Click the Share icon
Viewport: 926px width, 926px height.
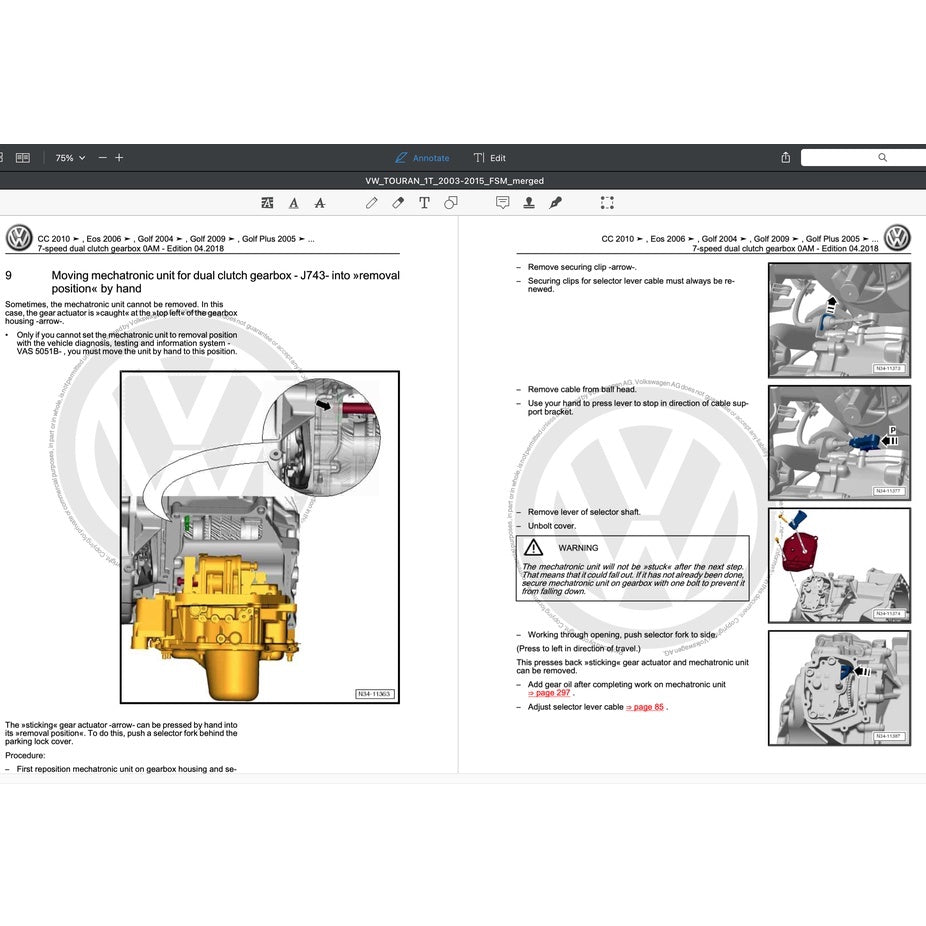[x=786, y=158]
